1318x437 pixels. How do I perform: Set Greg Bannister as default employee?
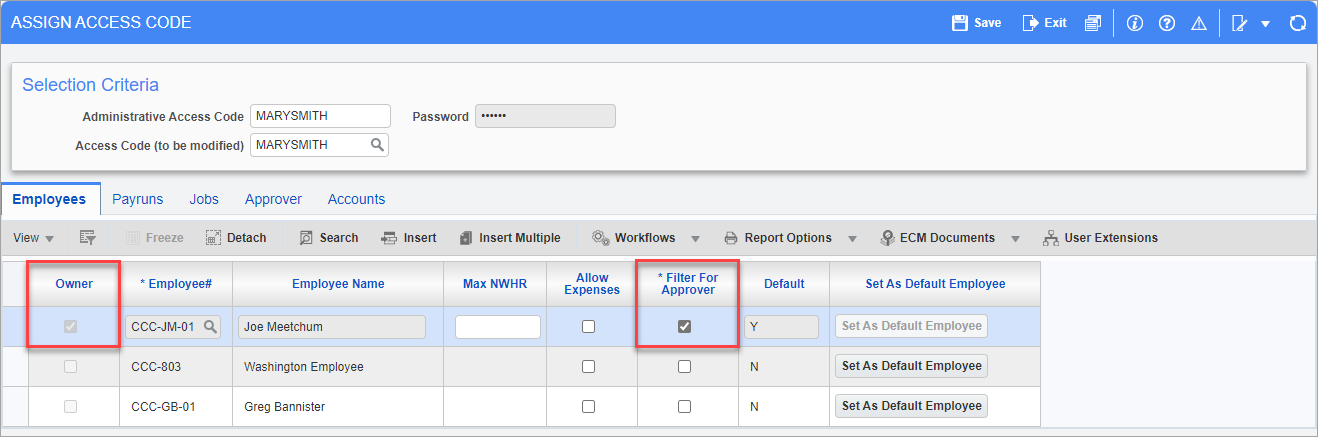tap(911, 406)
